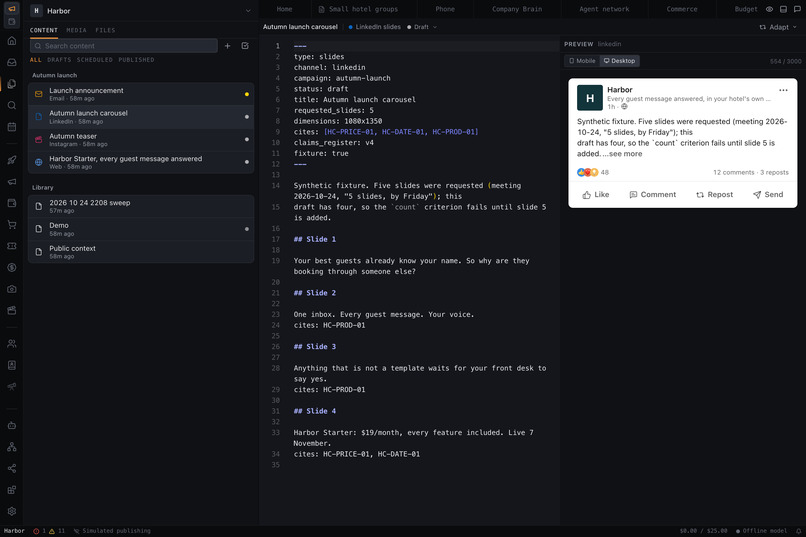Open the home icon in the left sidebar
The image size is (806, 537).
point(12,41)
